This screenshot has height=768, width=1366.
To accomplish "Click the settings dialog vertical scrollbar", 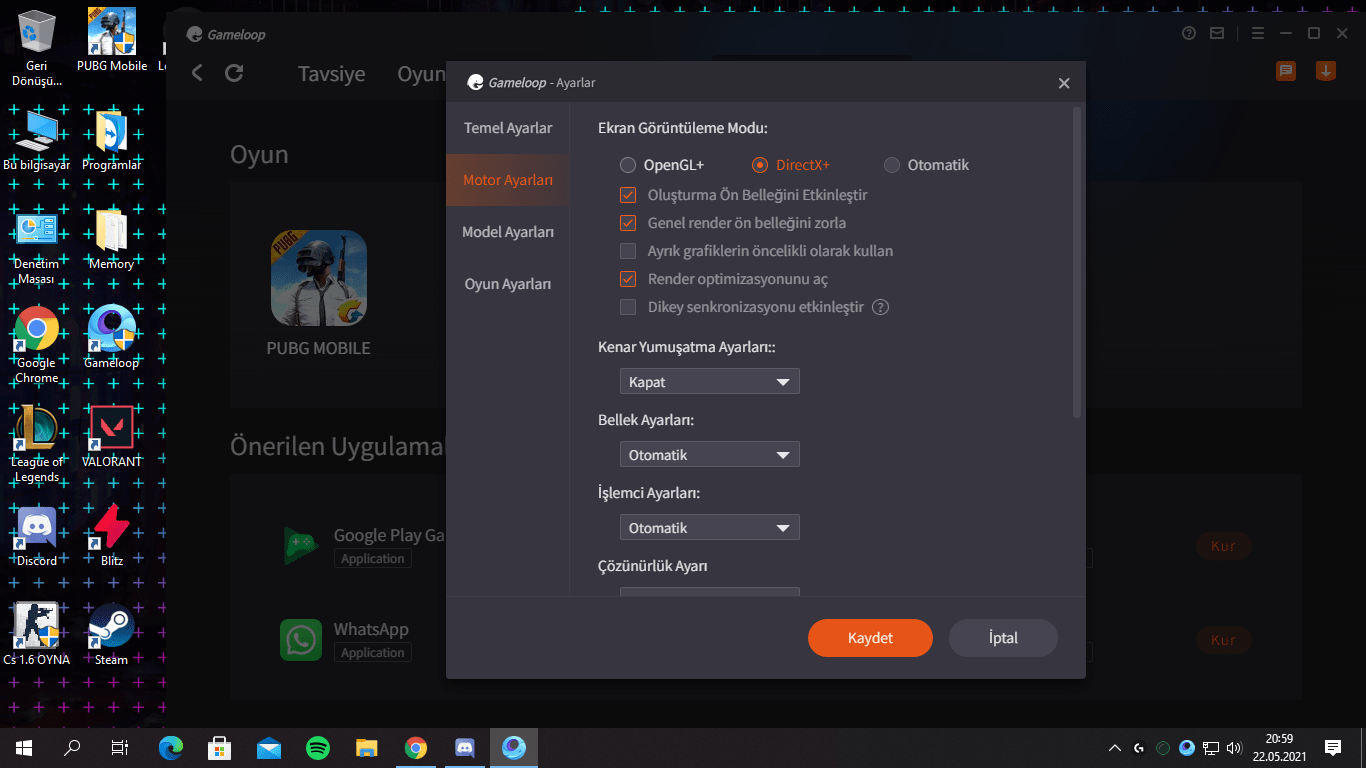I will tap(1077, 262).
